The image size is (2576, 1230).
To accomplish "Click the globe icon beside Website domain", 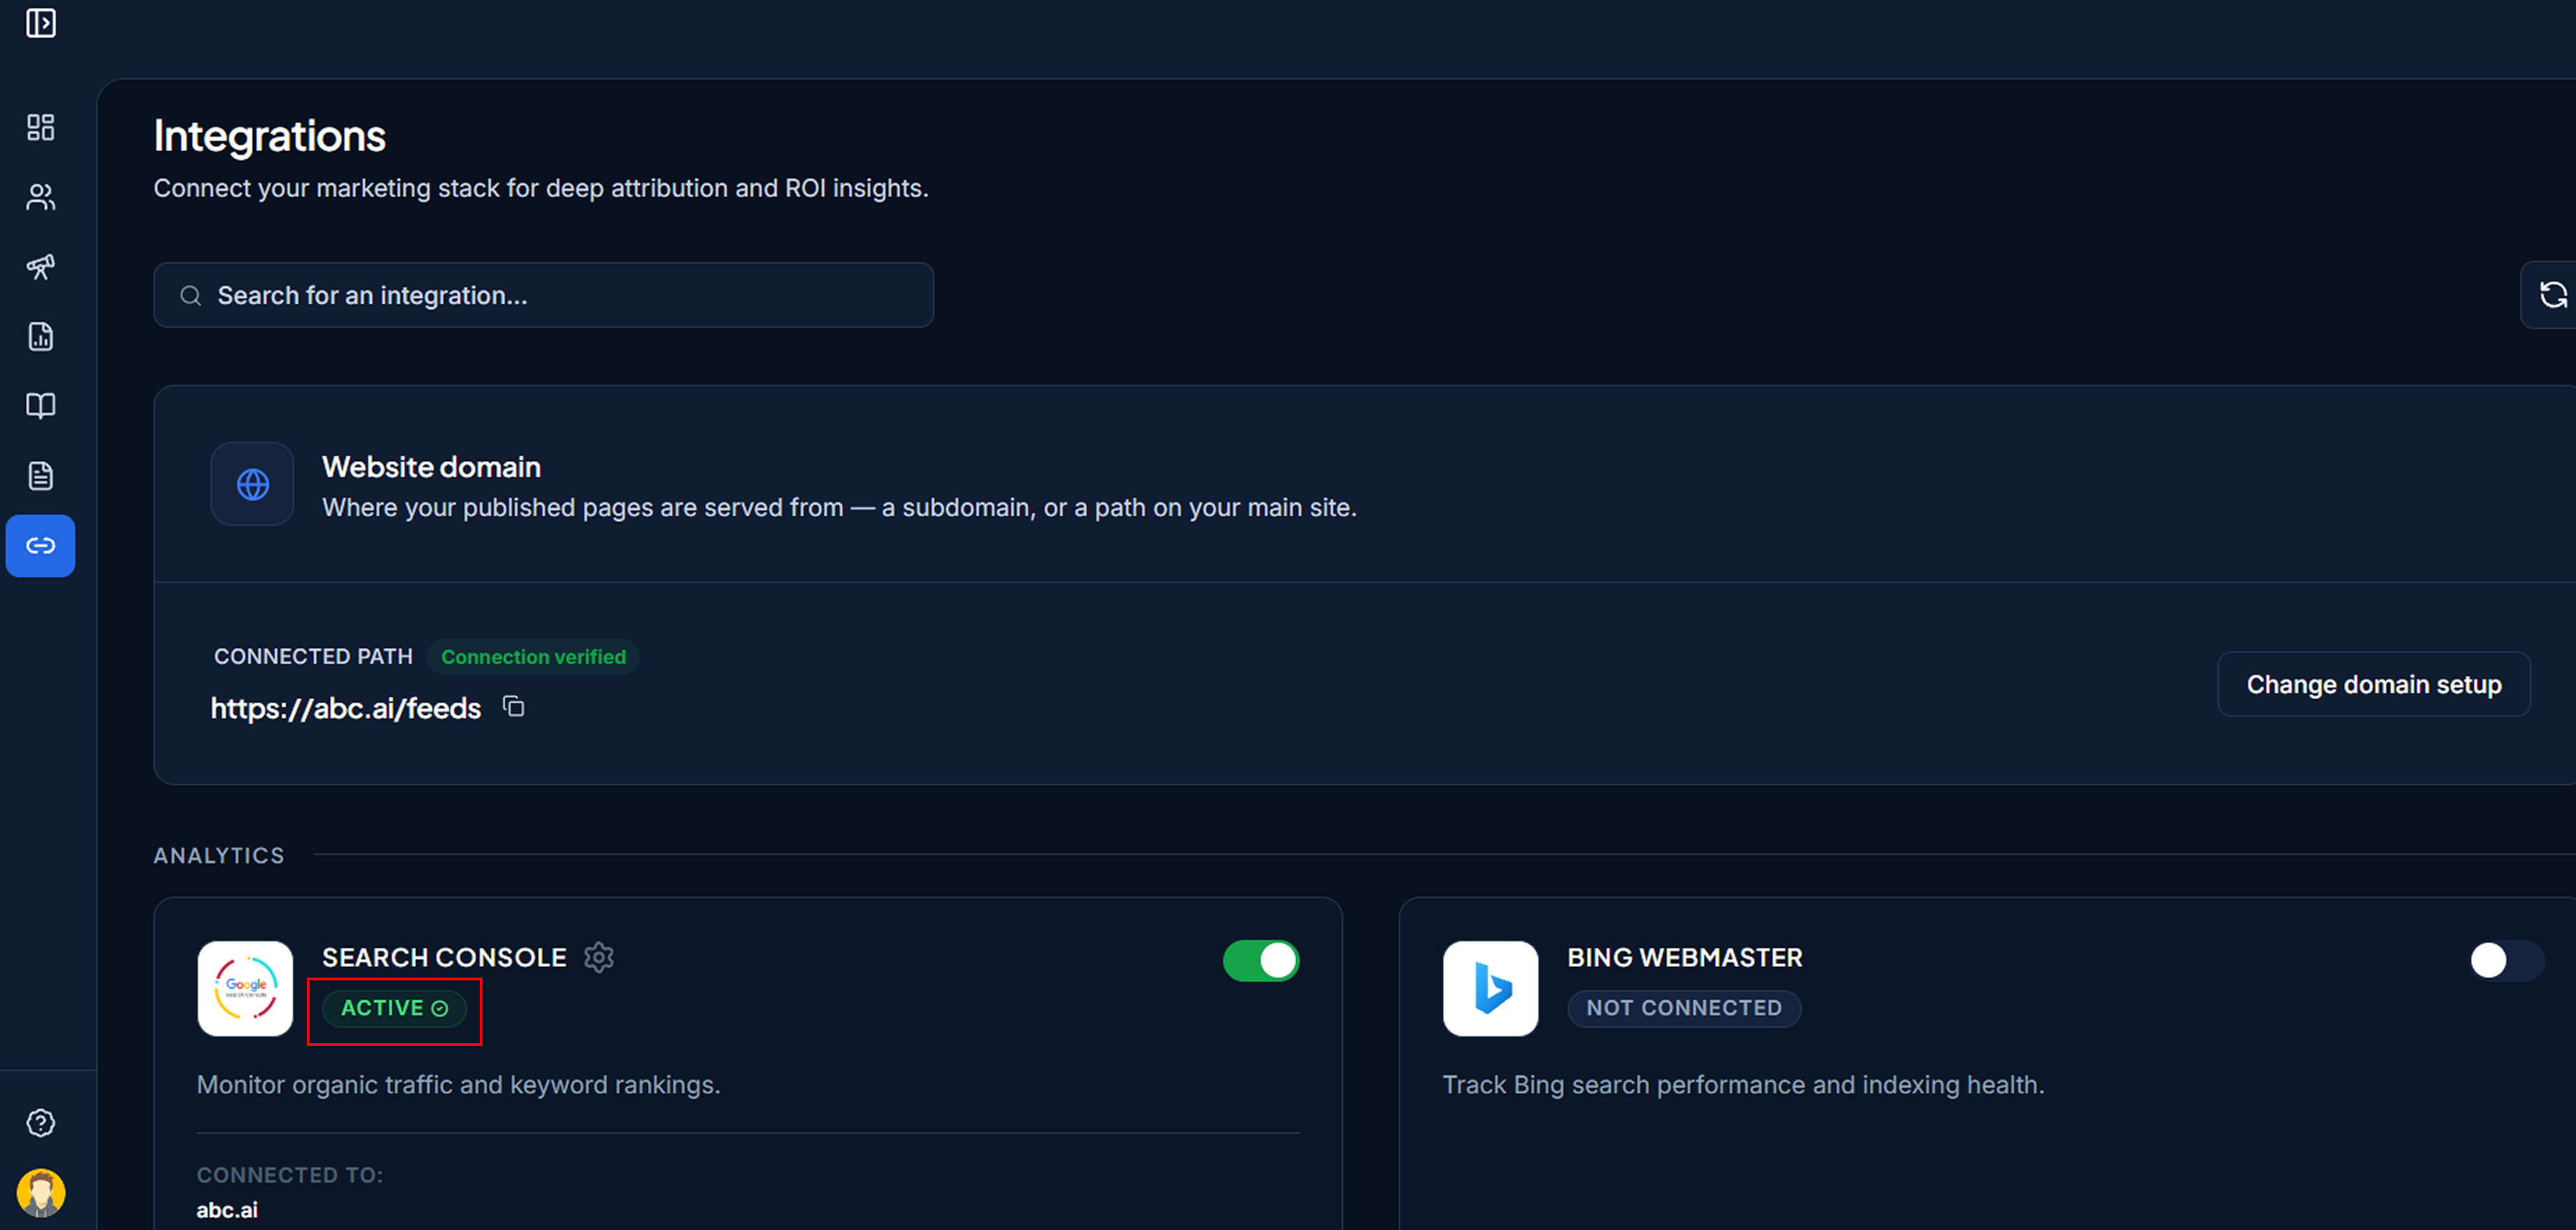I will click(x=253, y=485).
